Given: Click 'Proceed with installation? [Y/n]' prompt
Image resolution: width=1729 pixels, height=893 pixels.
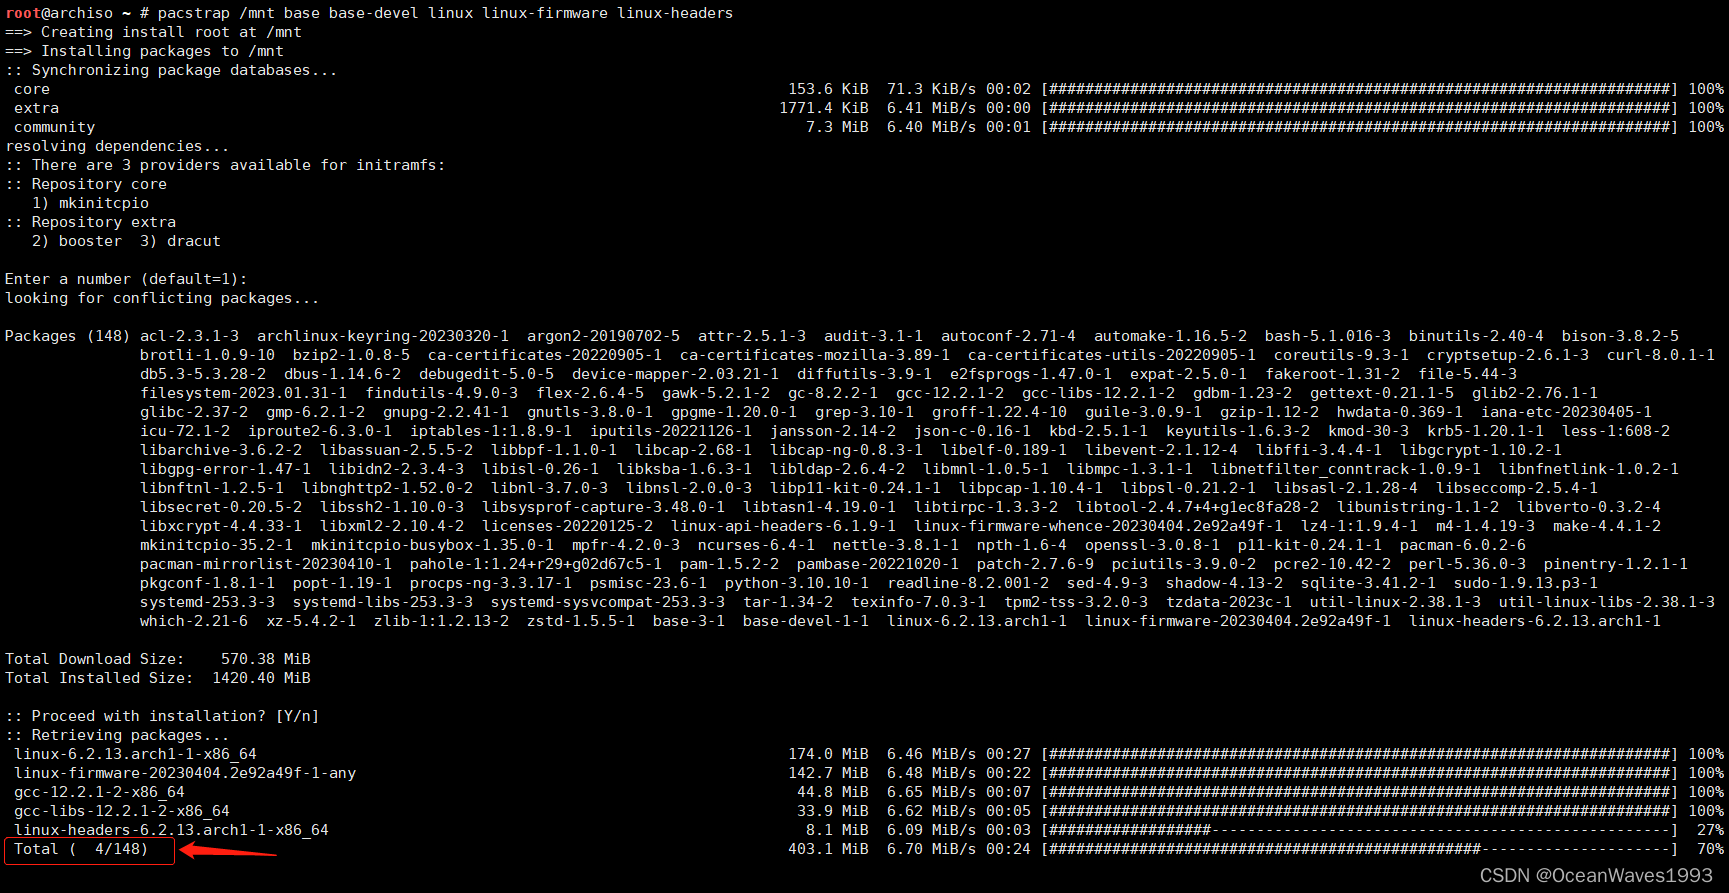Looking at the screenshot, I should coord(162,716).
